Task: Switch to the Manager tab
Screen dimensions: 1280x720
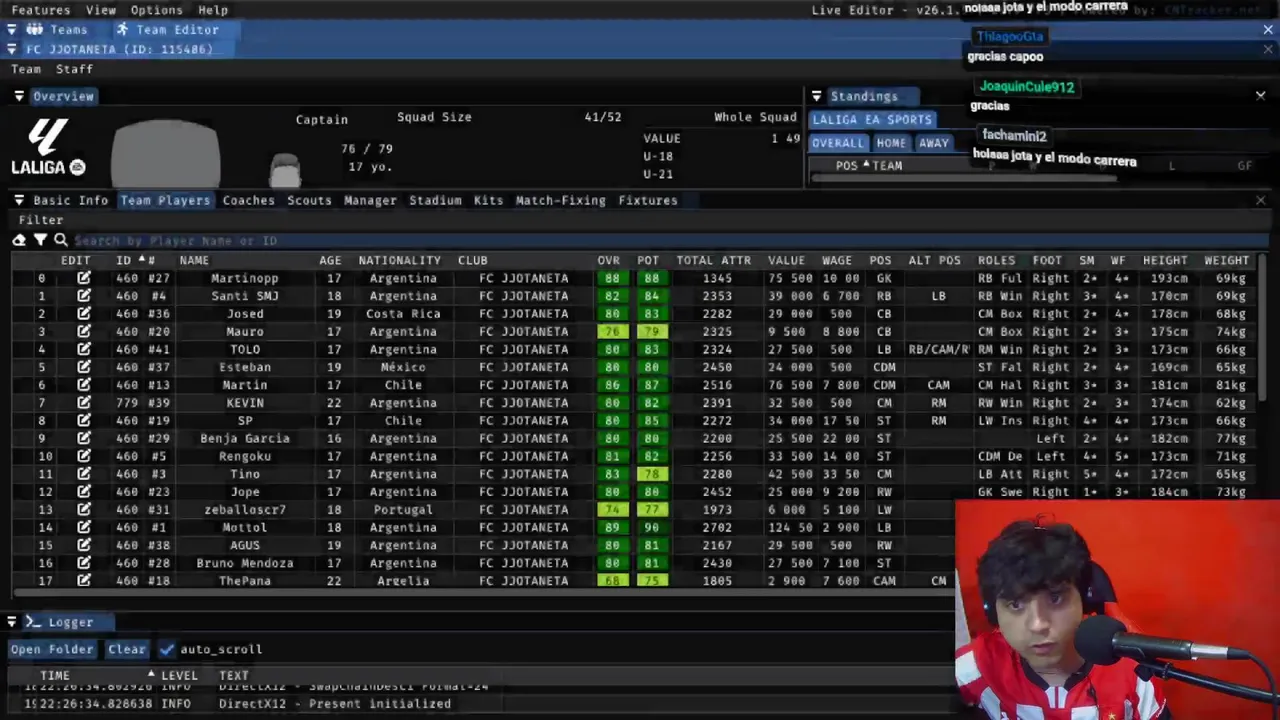Action: [370, 200]
